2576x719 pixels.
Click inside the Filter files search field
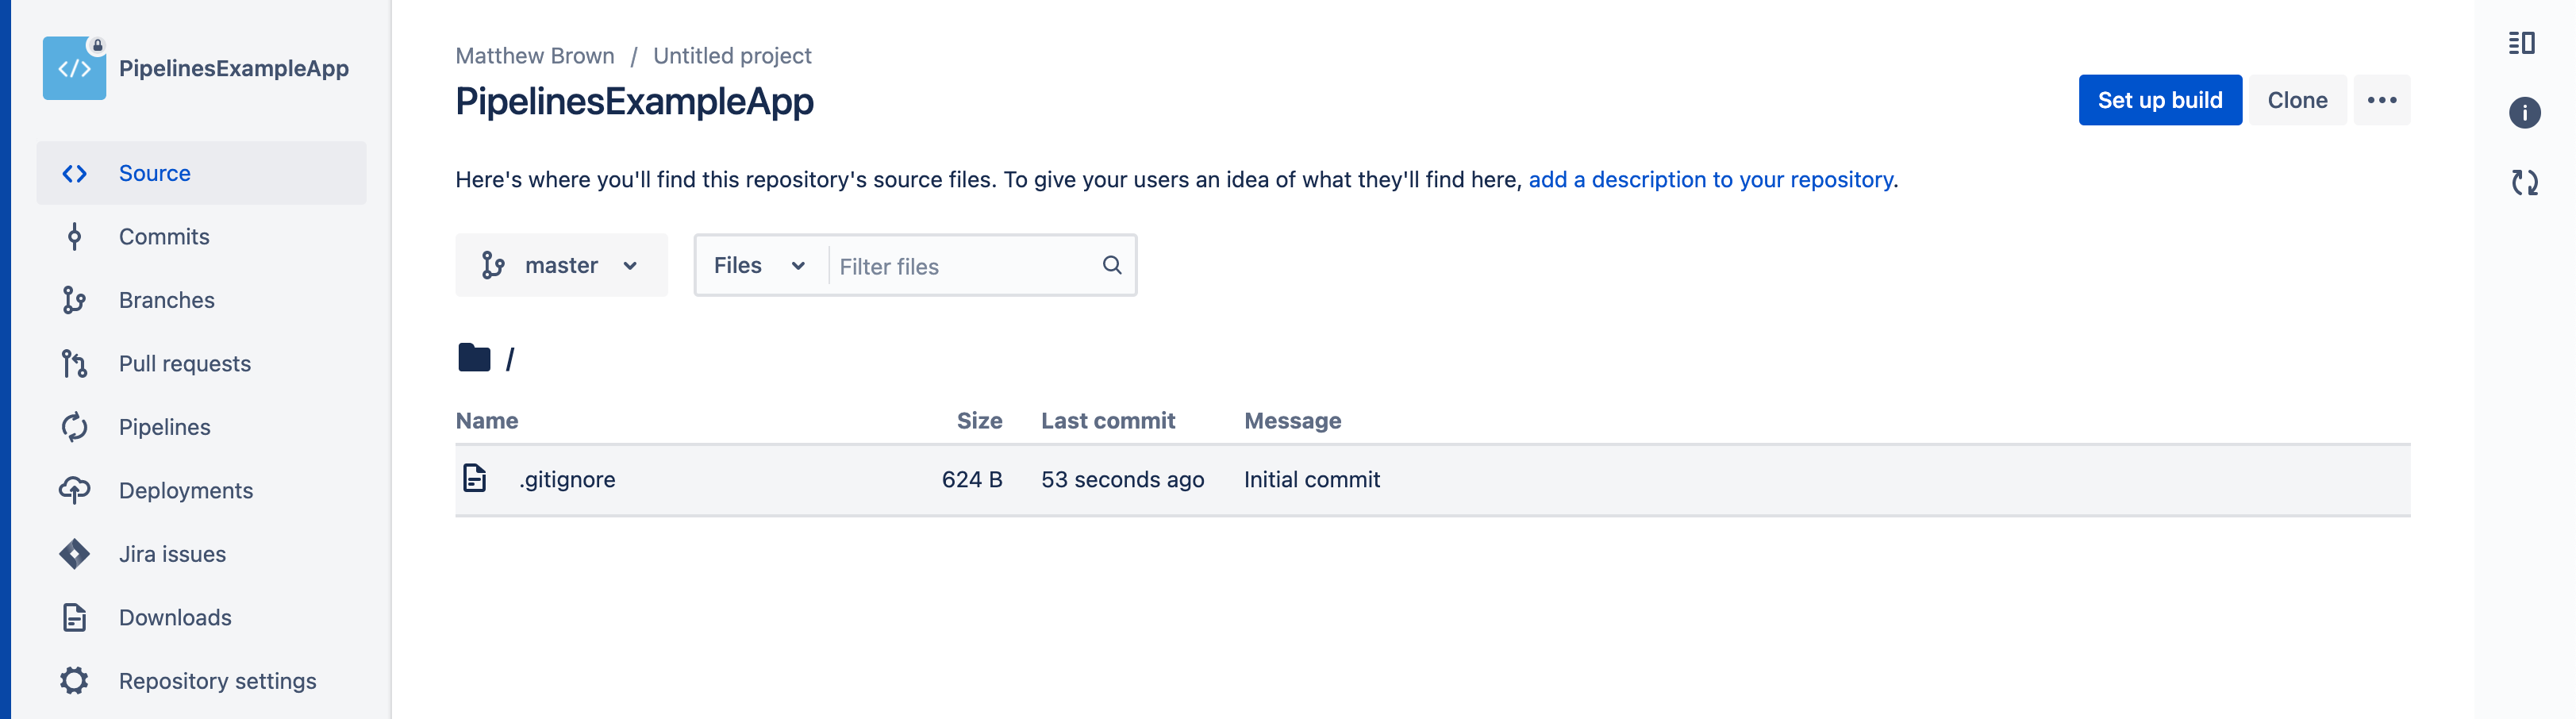tap(960, 266)
